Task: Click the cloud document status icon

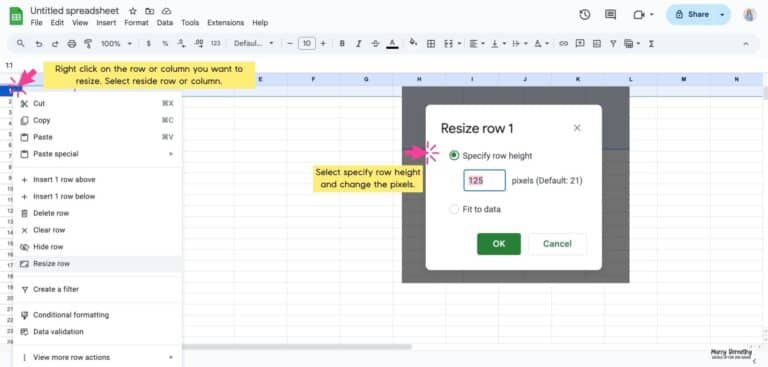Action: 166,11
